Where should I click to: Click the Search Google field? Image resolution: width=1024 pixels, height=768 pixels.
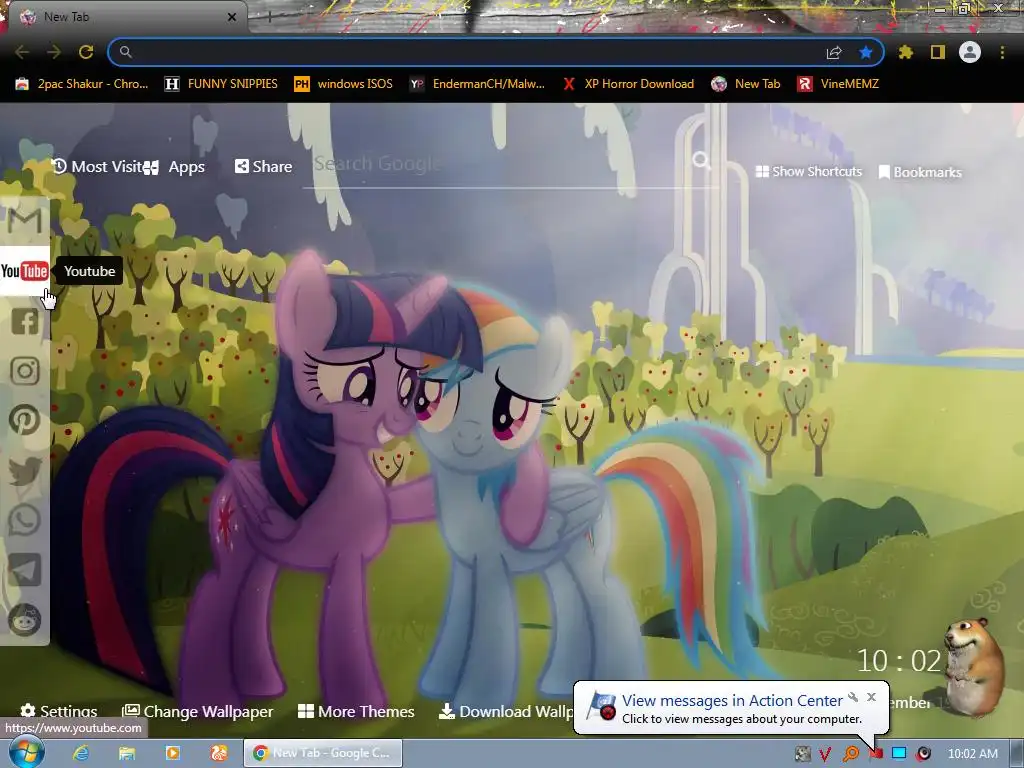(x=500, y=163)
